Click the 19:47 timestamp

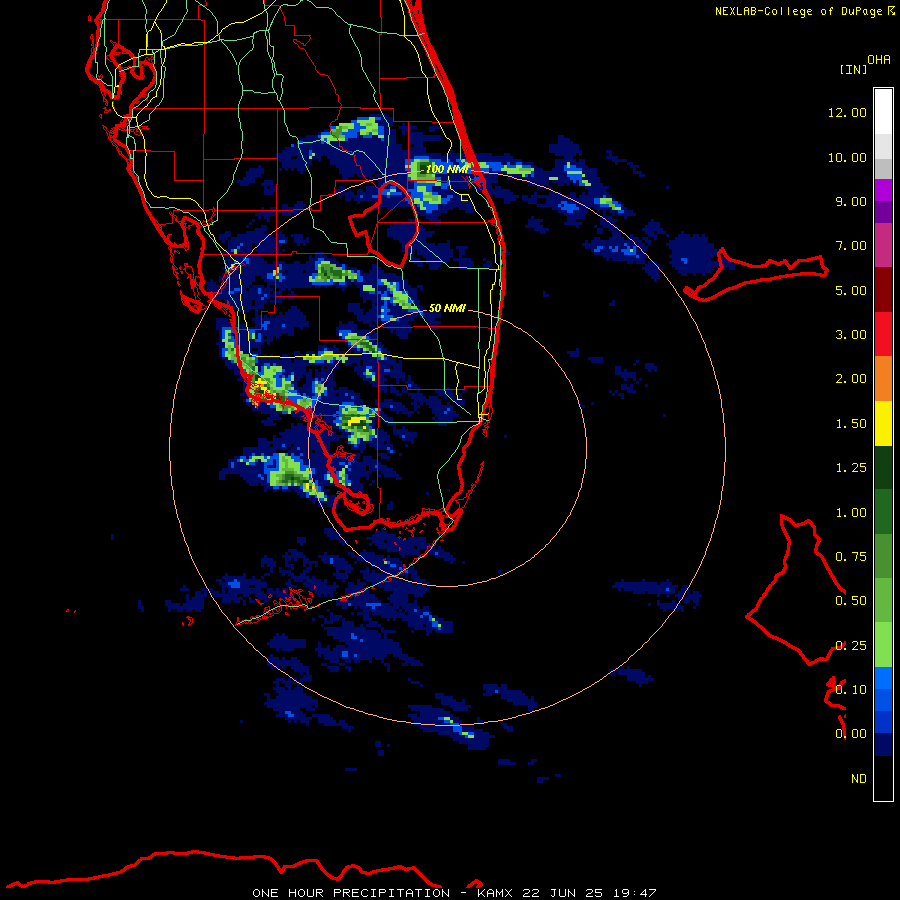(x=634, y=893)
